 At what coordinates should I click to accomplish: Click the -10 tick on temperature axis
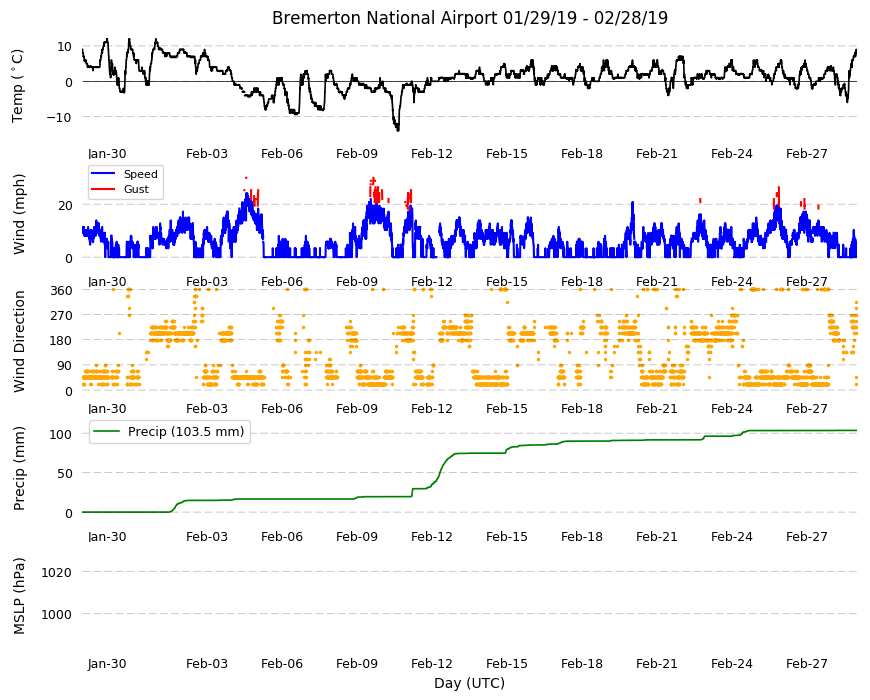coord(59,118)
